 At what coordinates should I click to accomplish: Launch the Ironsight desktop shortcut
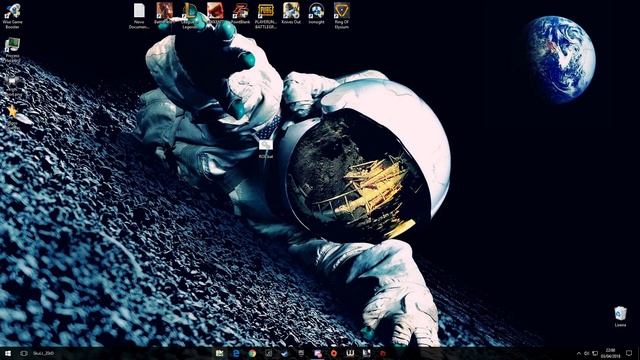tap(316, 13)
